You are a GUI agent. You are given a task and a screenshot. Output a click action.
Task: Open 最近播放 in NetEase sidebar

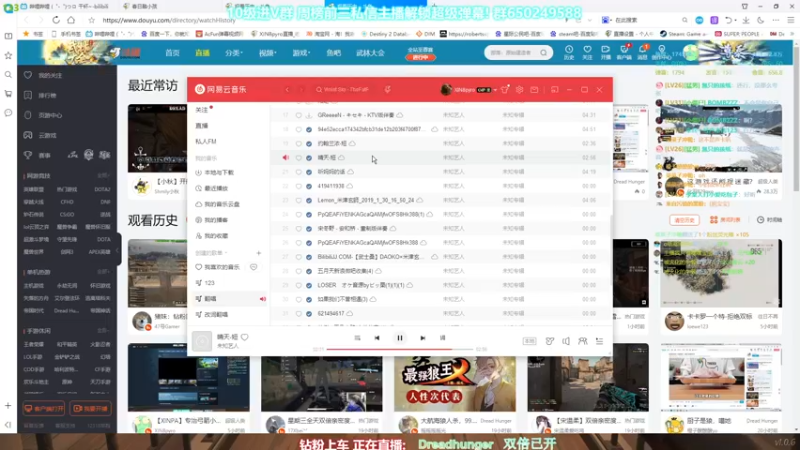pyautogui.click(x=212, y=188)
